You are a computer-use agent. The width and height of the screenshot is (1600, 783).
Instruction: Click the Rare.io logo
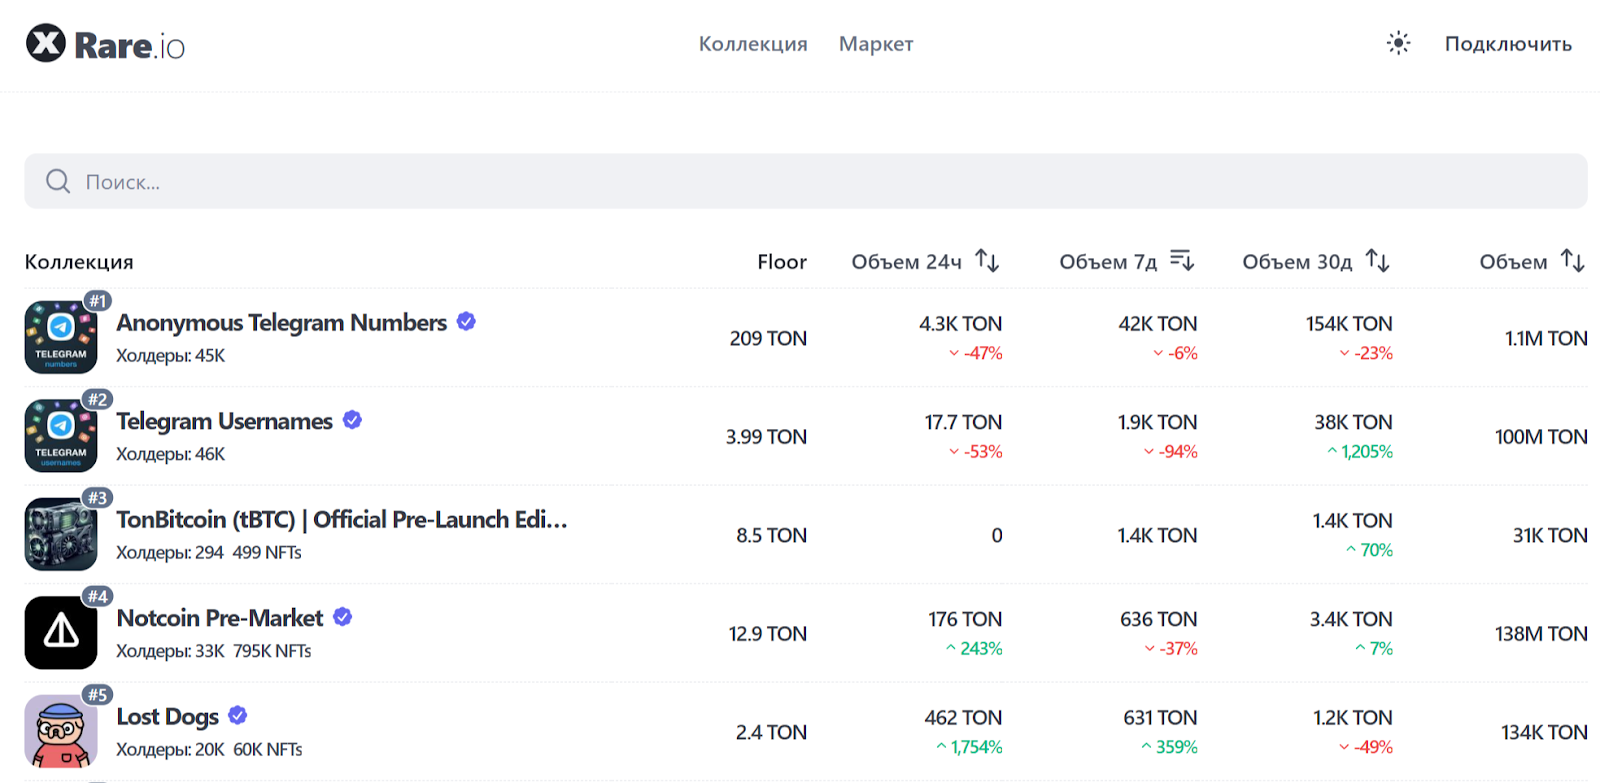pos(105,44)
